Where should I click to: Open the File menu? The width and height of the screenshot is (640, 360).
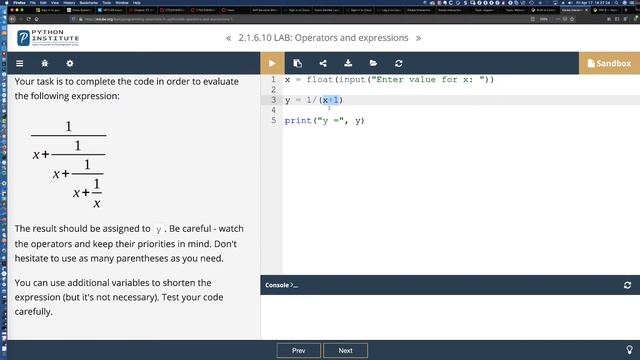[33, 2]
